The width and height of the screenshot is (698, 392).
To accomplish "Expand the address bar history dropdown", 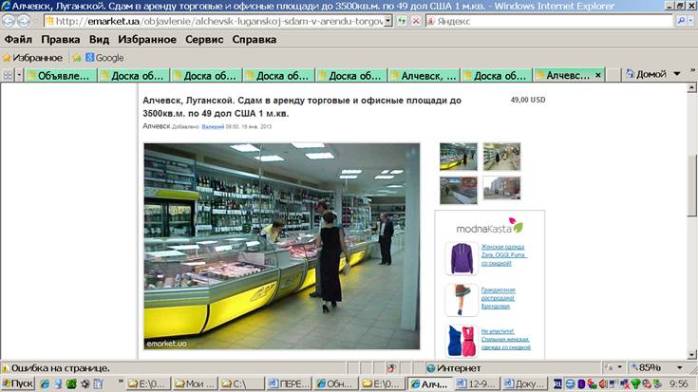I will coord(388,21).
